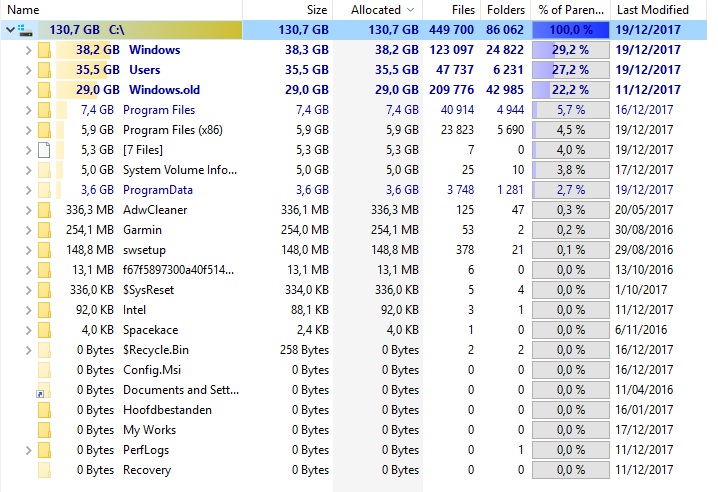Expand the $Recycle.Bin folder

[x=28, y=350]
